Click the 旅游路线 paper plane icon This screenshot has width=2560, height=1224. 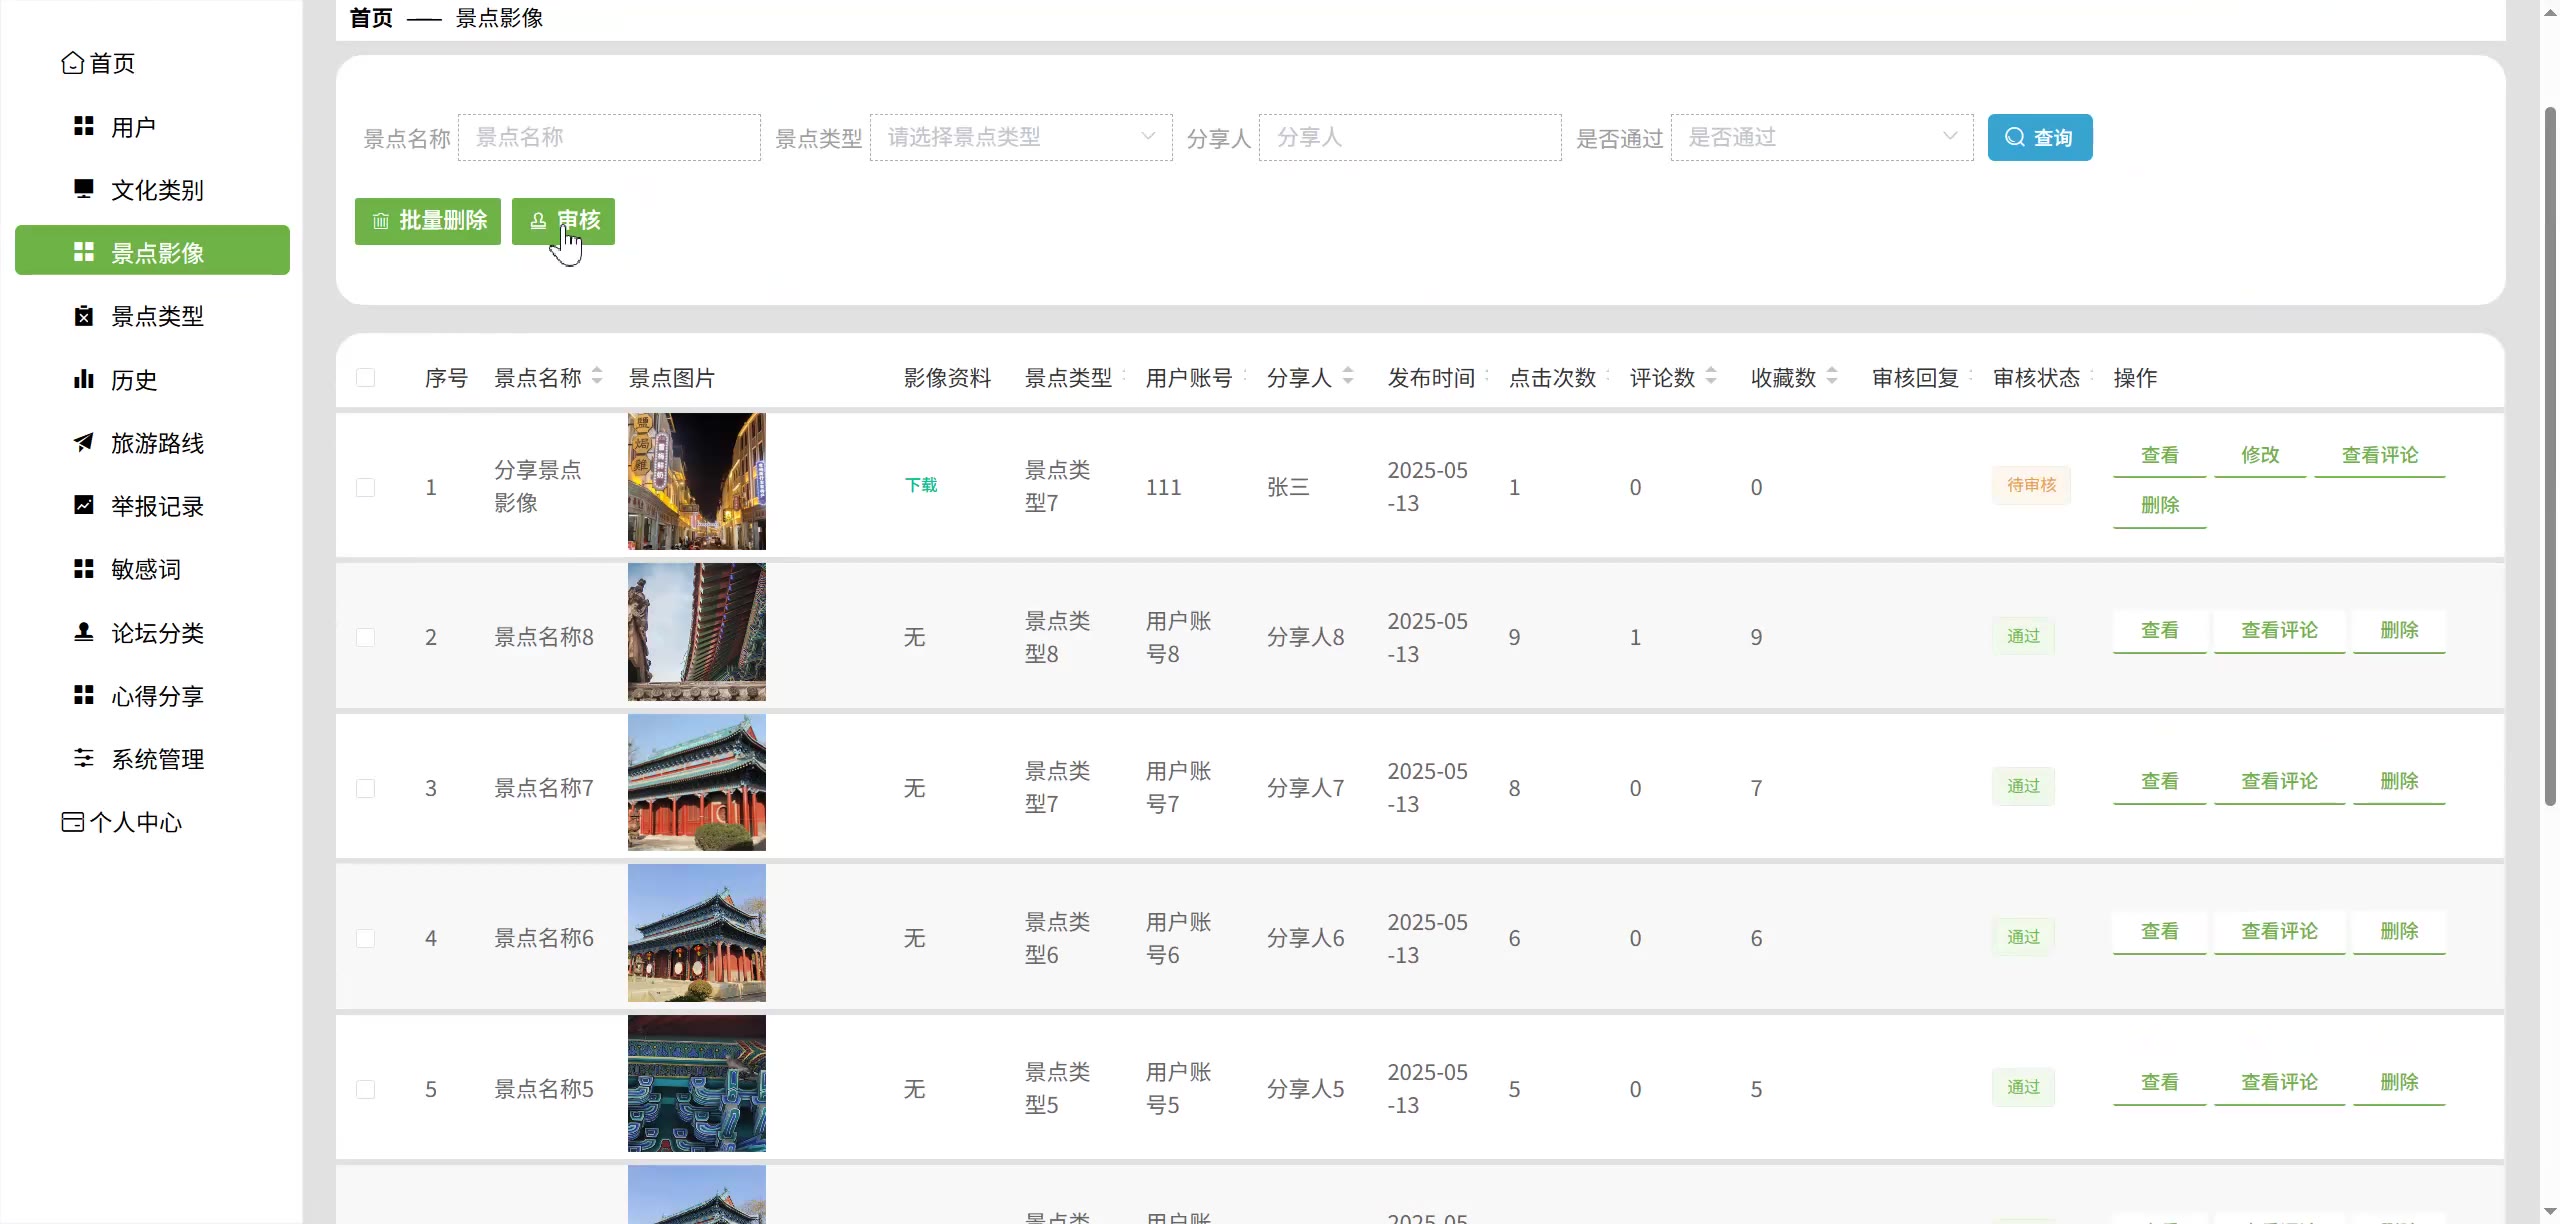(84, 442)
